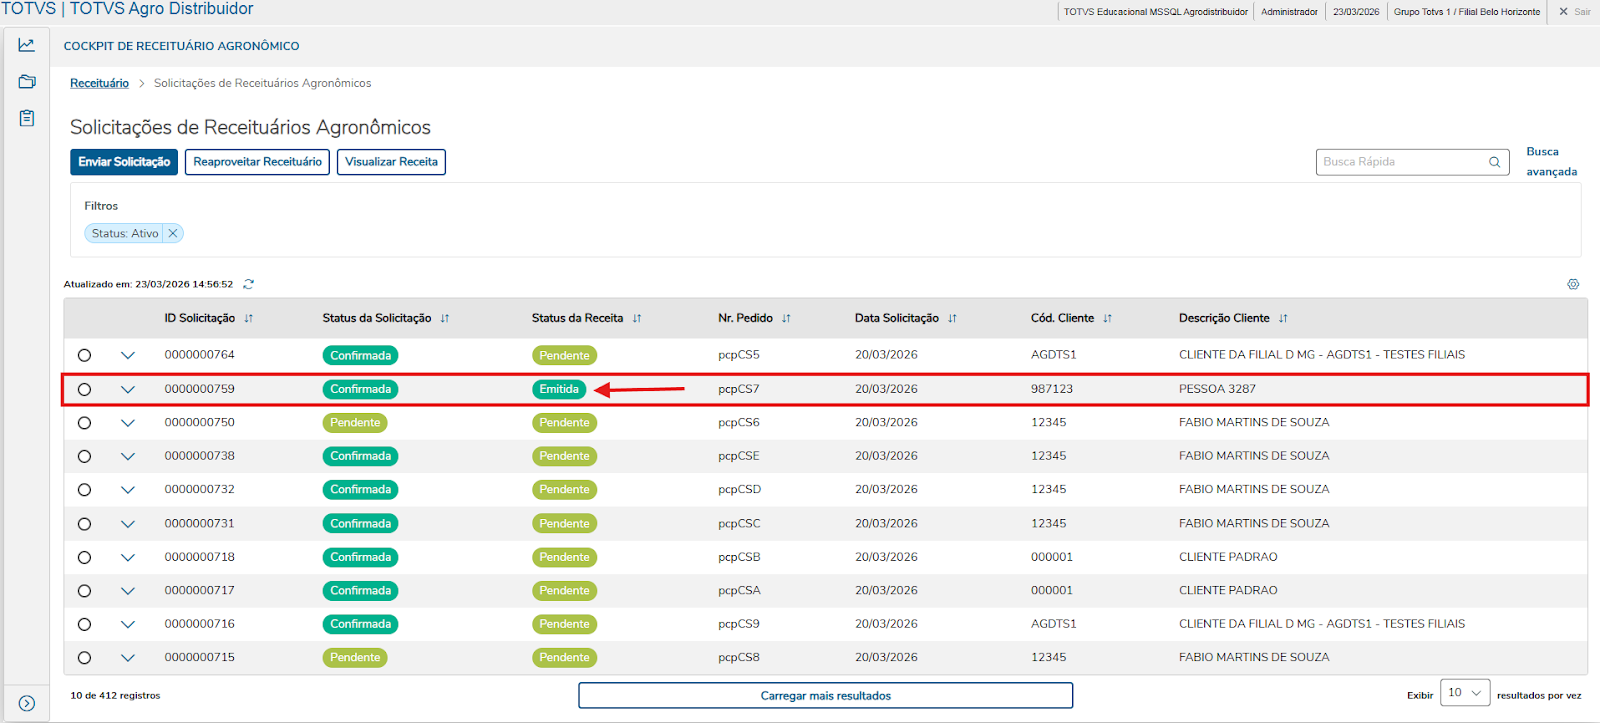Viewport: 1600px width, 723px height.
Task: Expand details of request 0000000764
Action: point(128,355)
